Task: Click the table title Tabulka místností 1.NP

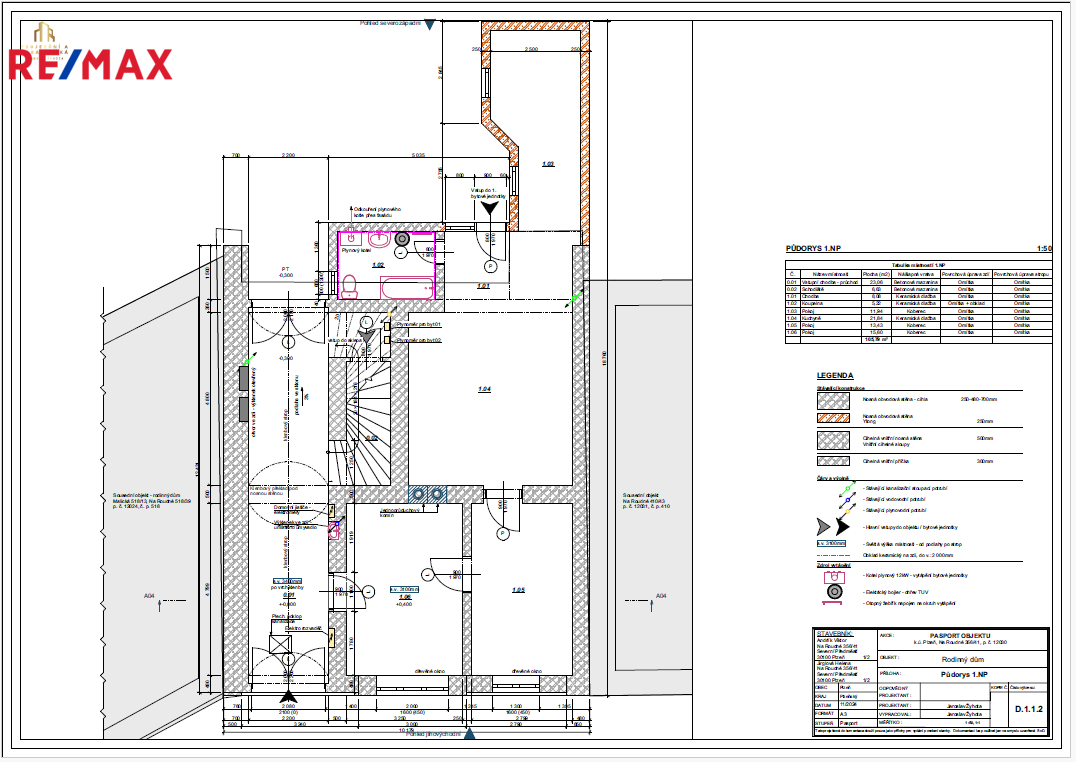Action: 918,264
